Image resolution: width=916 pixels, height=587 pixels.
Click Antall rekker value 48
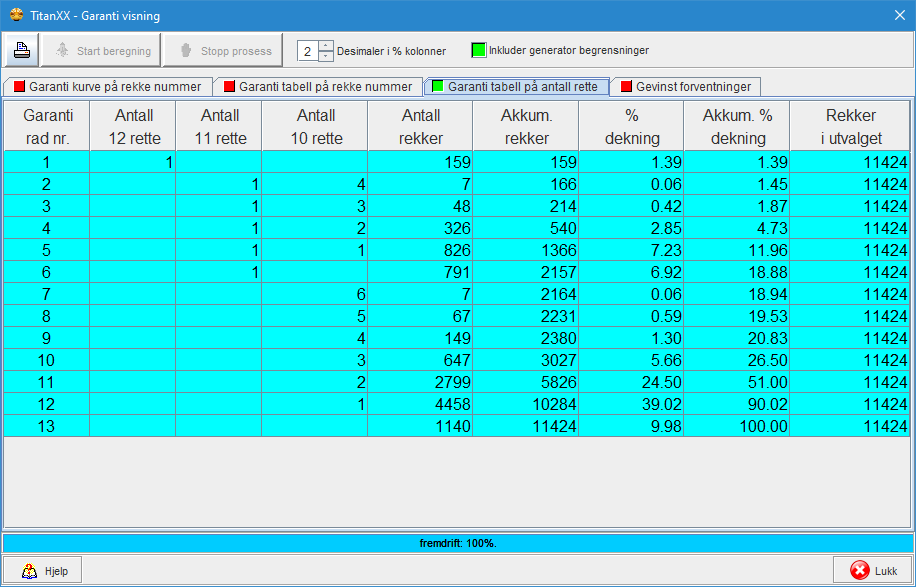[x=420, y=206]
